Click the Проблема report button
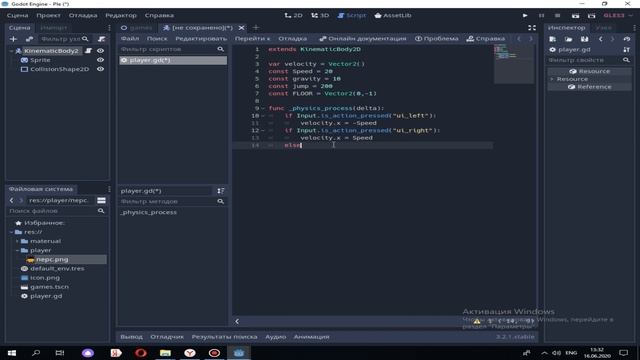 pyautogui.click(x=437, y=38)
